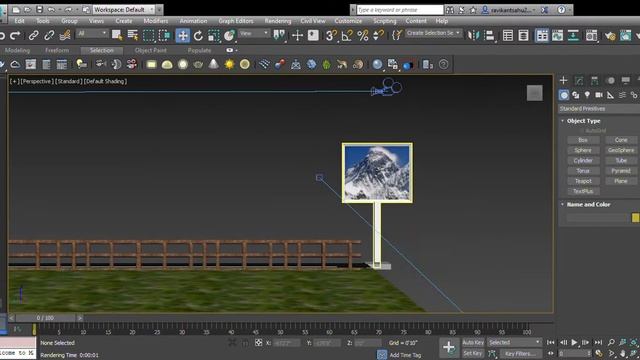Toggle Auto Key animation mode
Image resolution: width=640 pixels, height=360 pixels.
point(473,342)
